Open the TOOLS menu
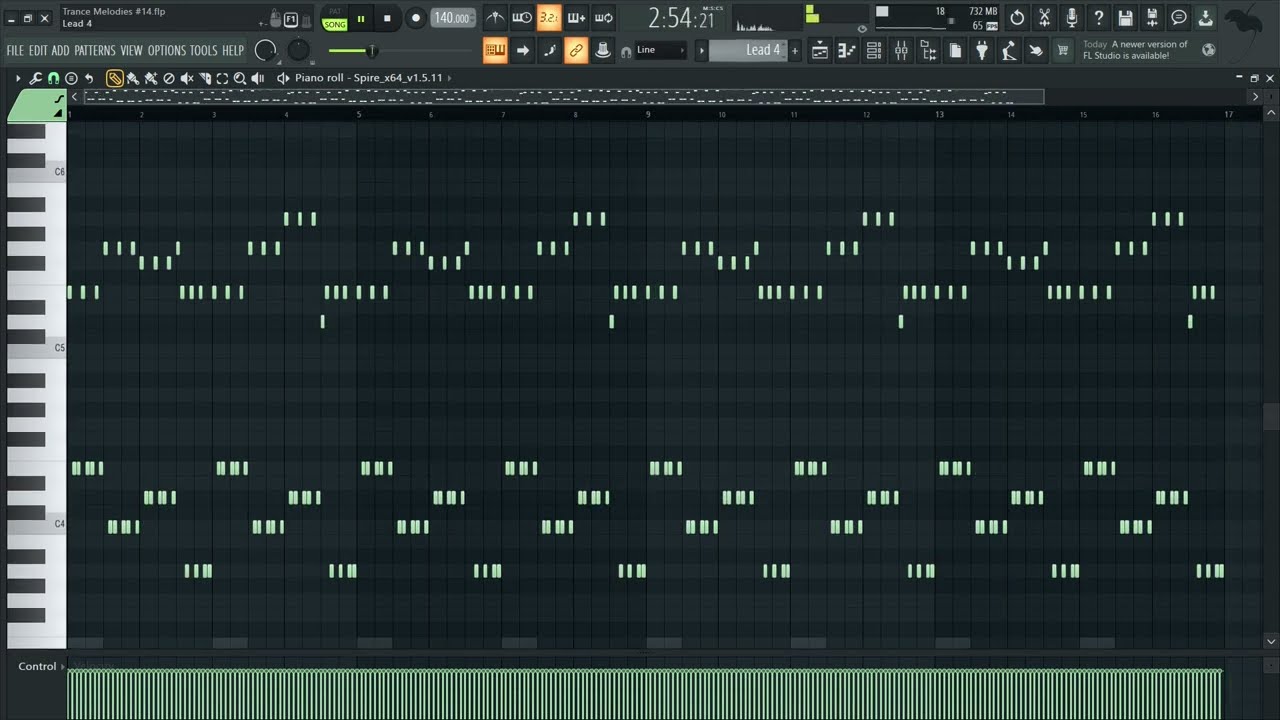 [204, 50]
